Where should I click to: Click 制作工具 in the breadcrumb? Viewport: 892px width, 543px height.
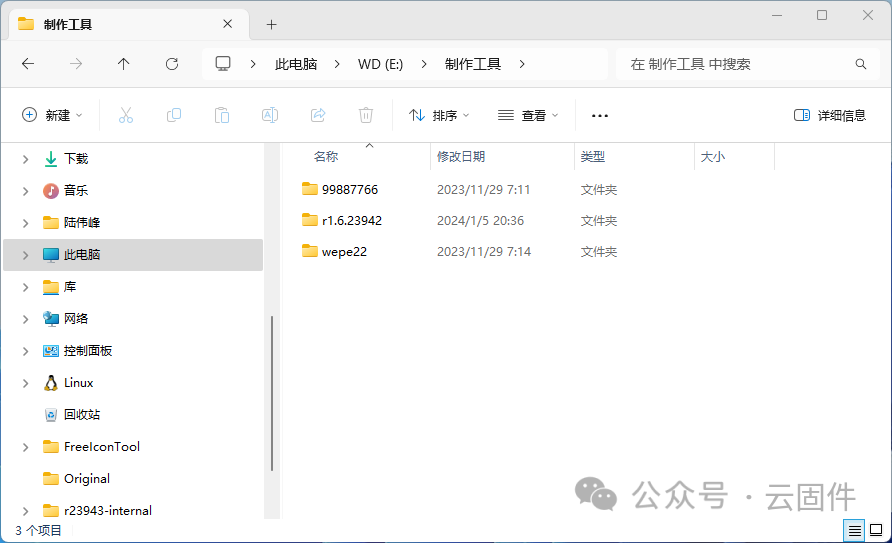point(473,64)
